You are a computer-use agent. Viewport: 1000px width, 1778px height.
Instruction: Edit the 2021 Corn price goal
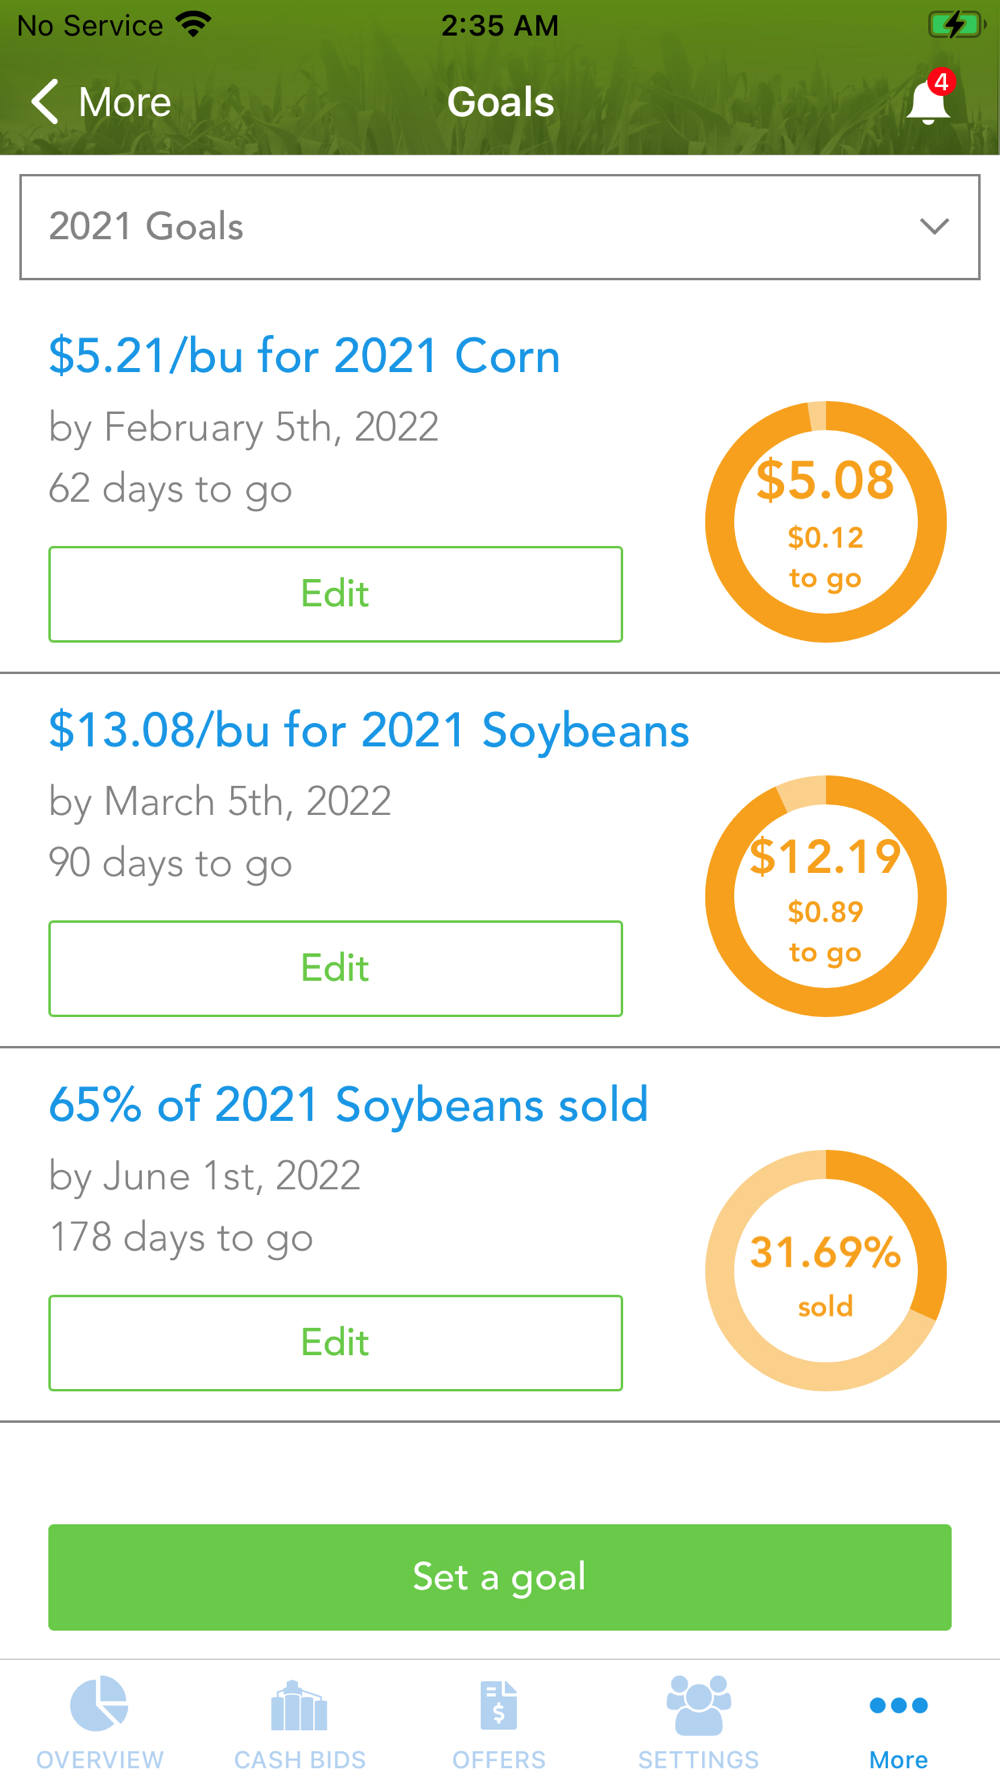tap(335, 594)
